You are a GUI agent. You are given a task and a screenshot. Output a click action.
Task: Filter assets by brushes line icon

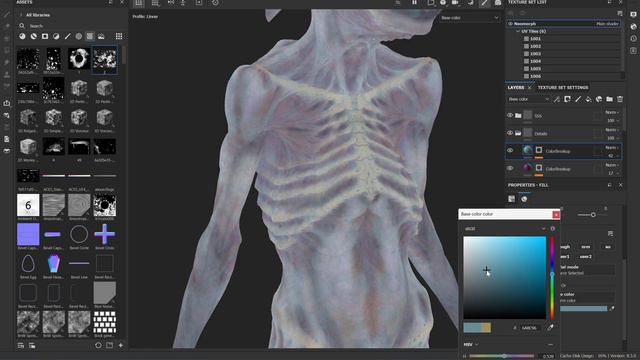(67, 36)
